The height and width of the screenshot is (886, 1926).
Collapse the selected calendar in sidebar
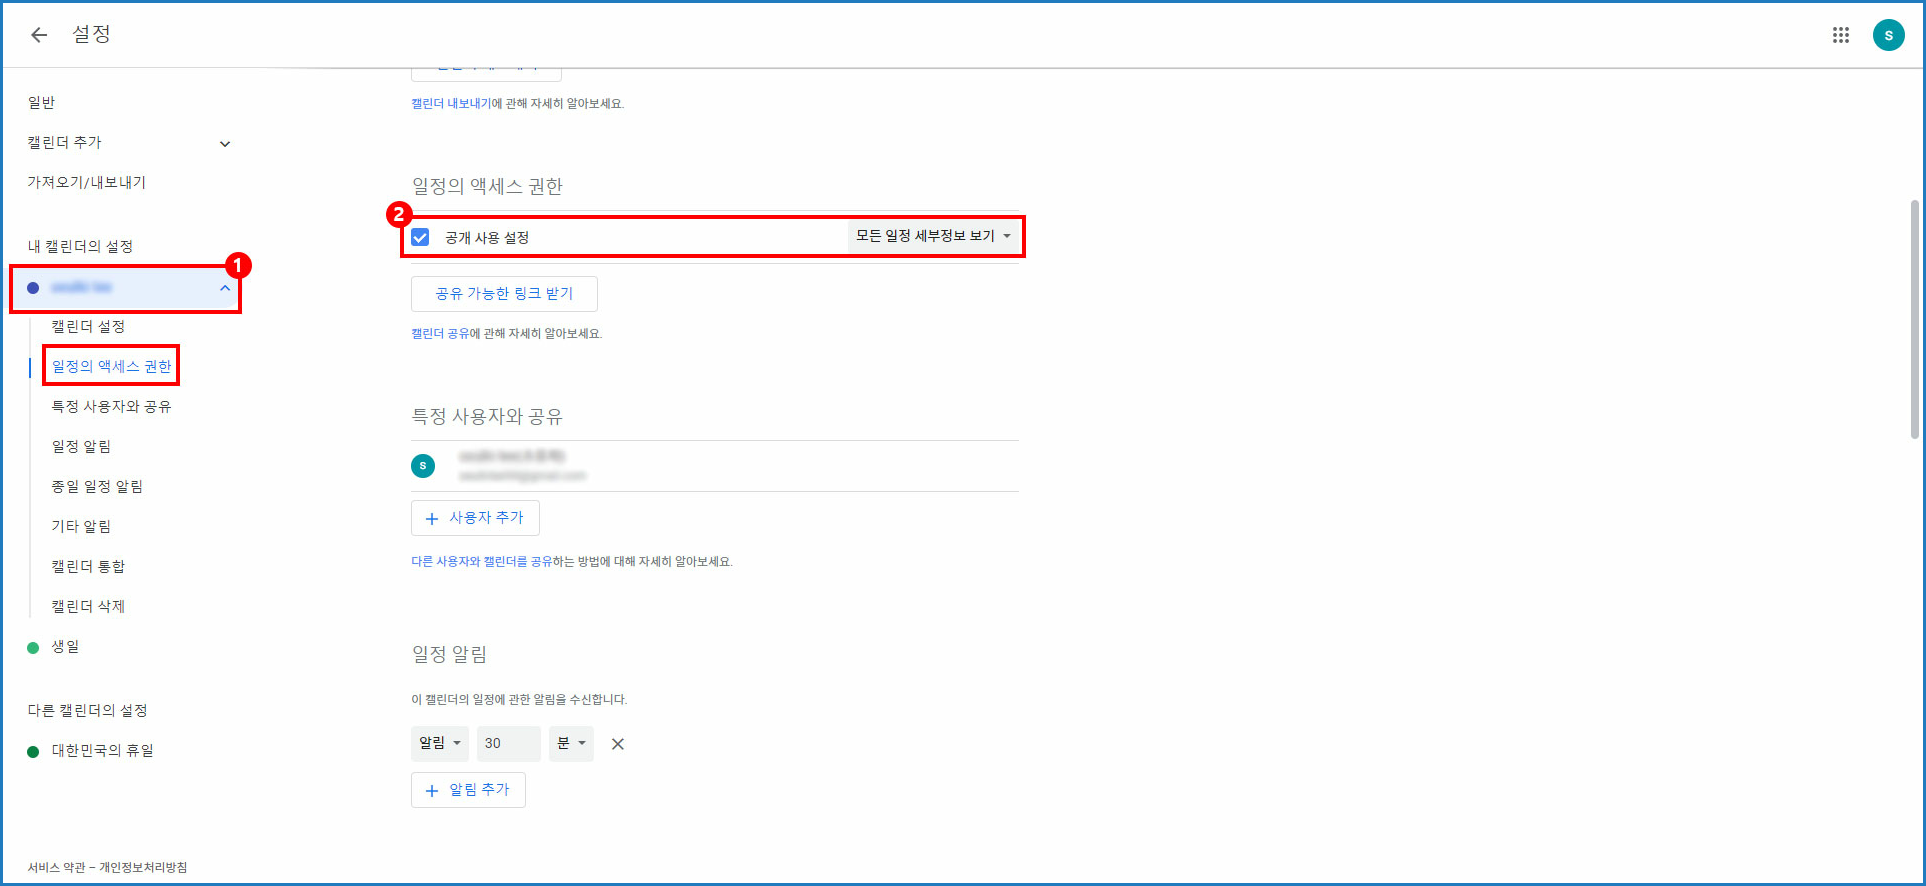pos(225,288)
